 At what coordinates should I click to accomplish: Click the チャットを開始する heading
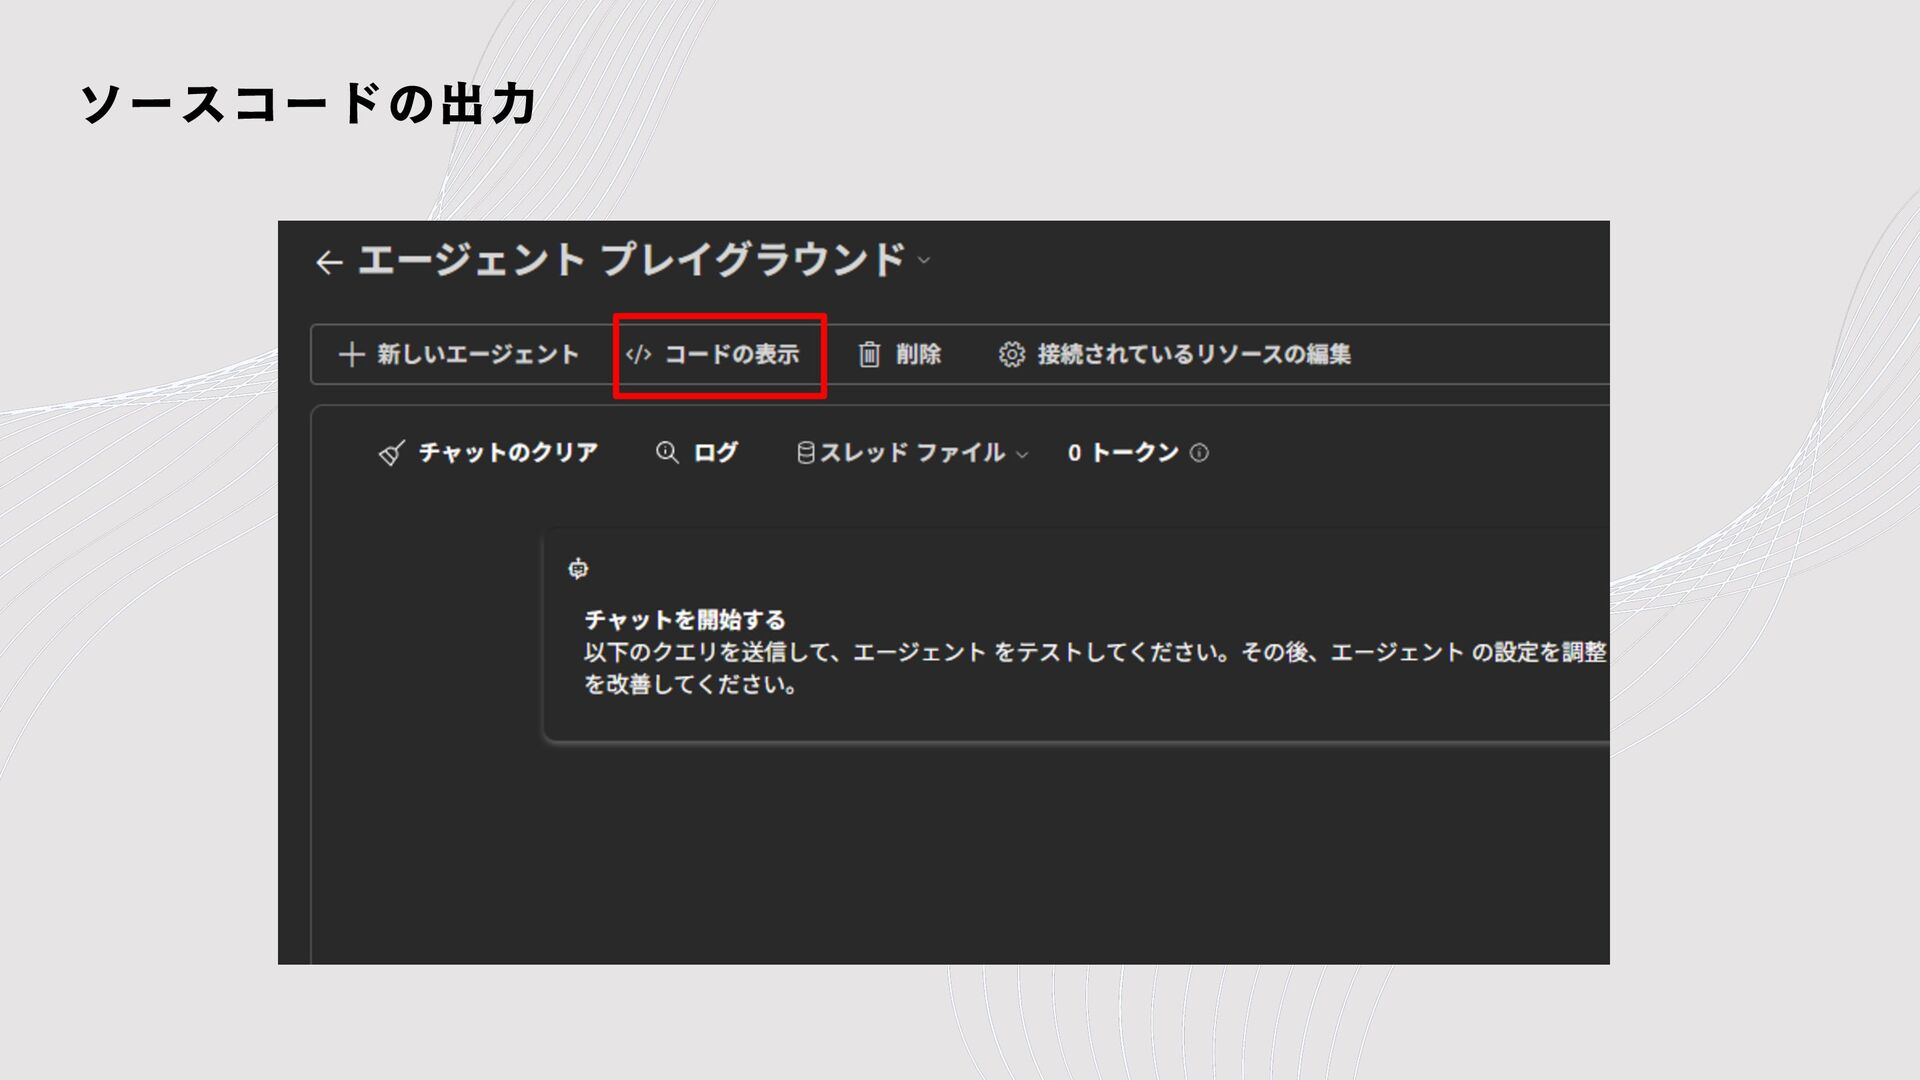[x=685, y=620]
